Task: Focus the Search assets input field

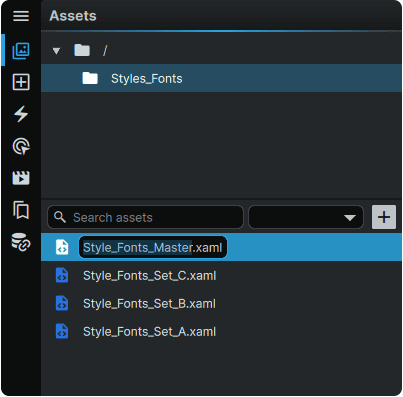Action: tap(145, 217)
